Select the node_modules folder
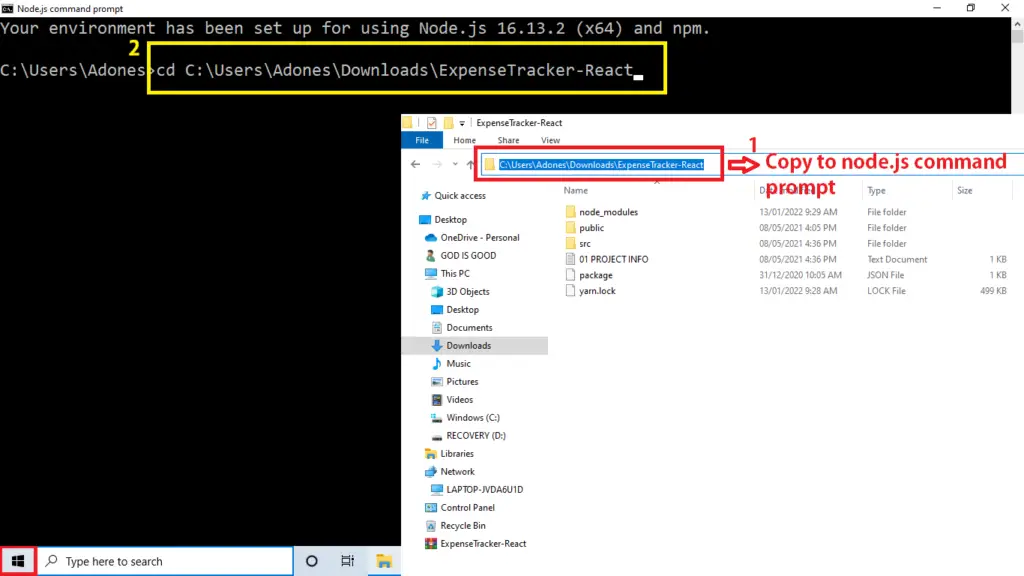 pos(608,212)
